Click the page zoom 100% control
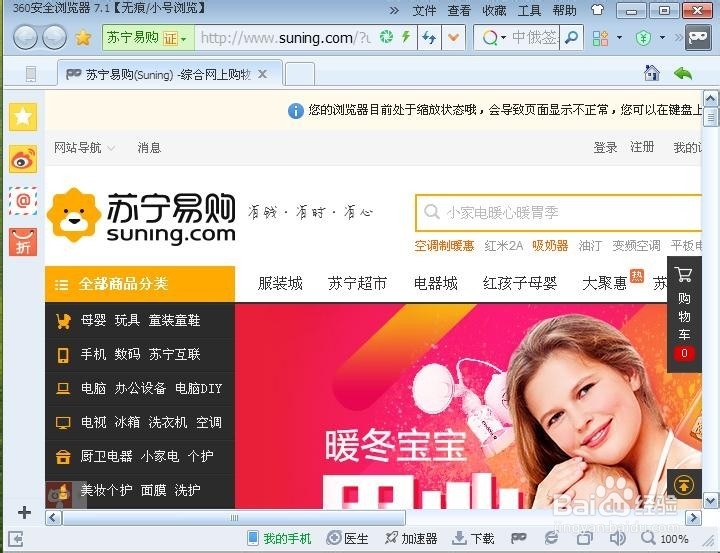The width and height of the screenshot is (720, 553). [665, 538]
